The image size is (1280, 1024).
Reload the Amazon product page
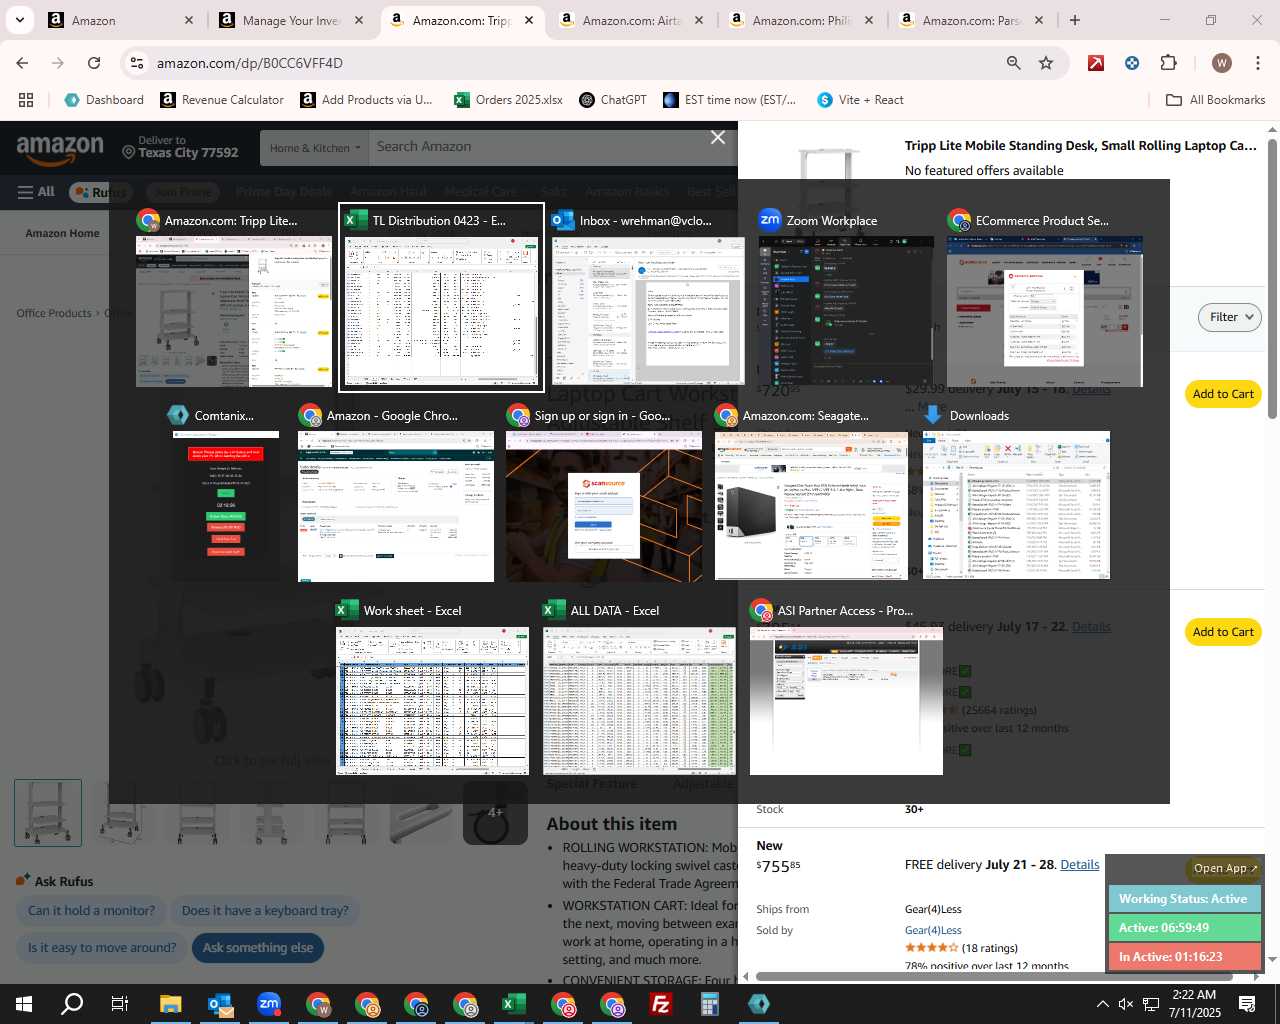94,63
